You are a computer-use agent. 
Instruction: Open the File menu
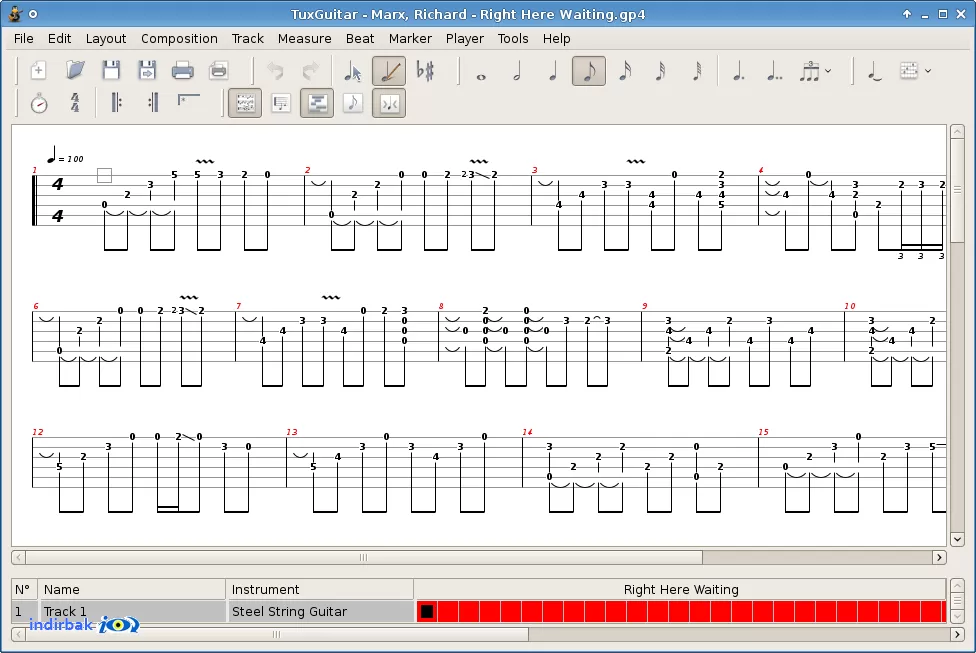[24, 39]
